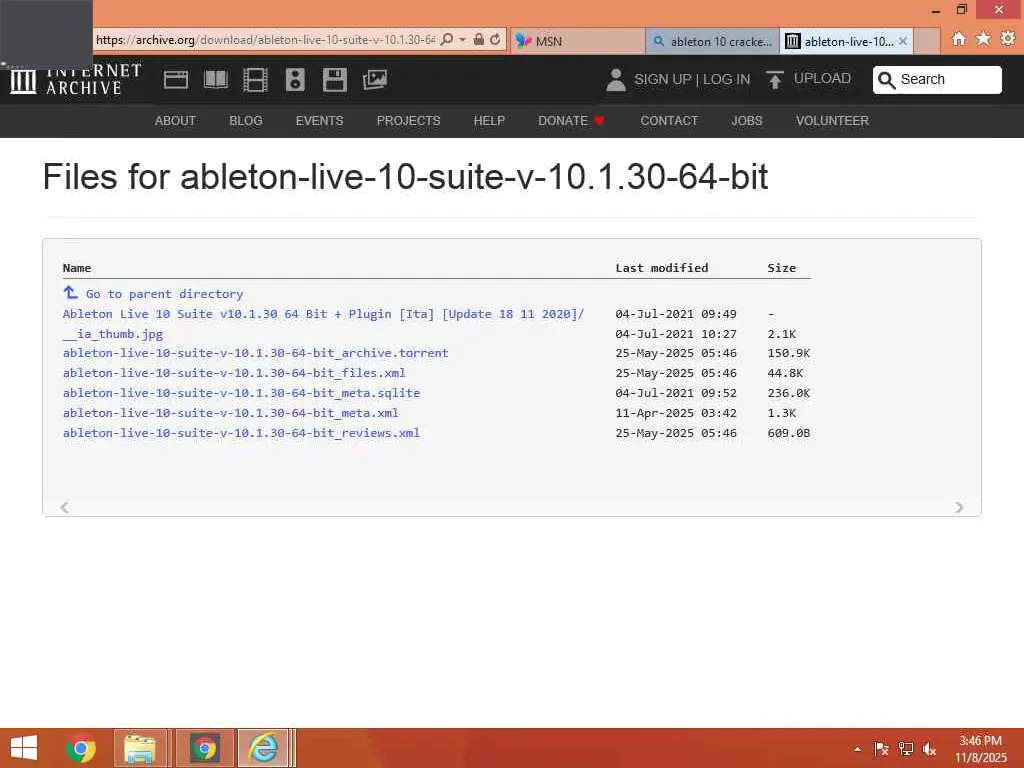Open the EVENTS menu item

(319, 121)
